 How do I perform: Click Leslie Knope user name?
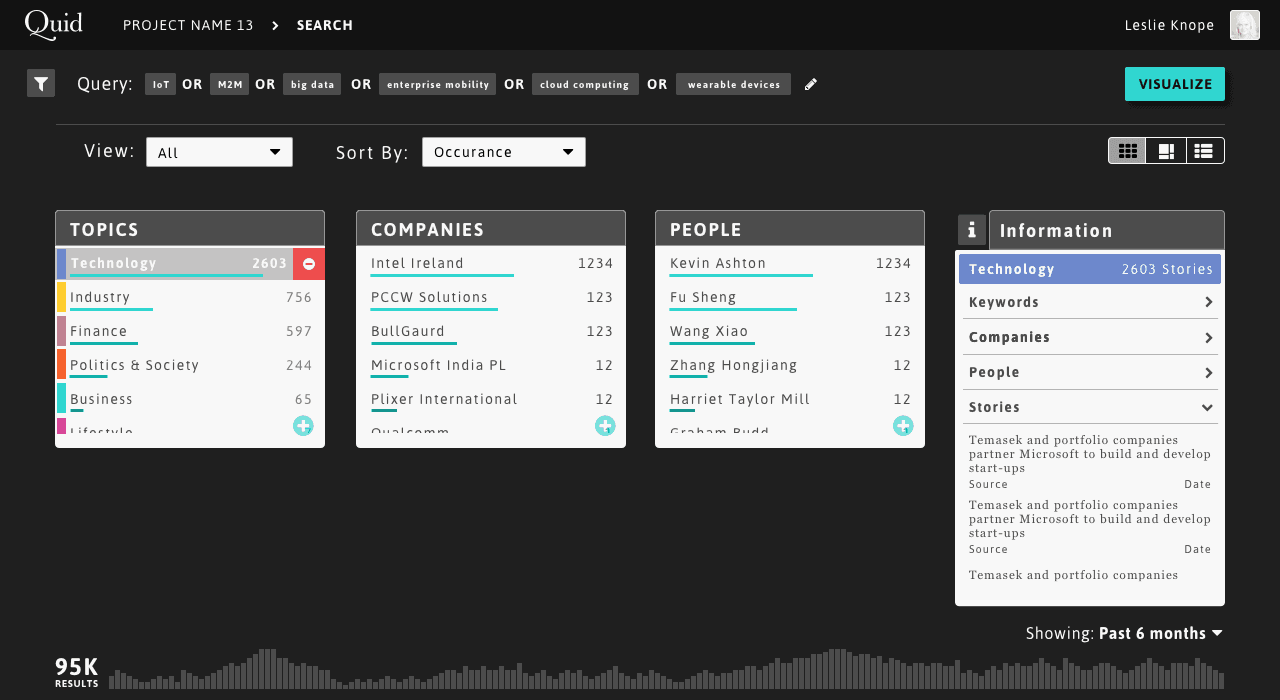1170,25
